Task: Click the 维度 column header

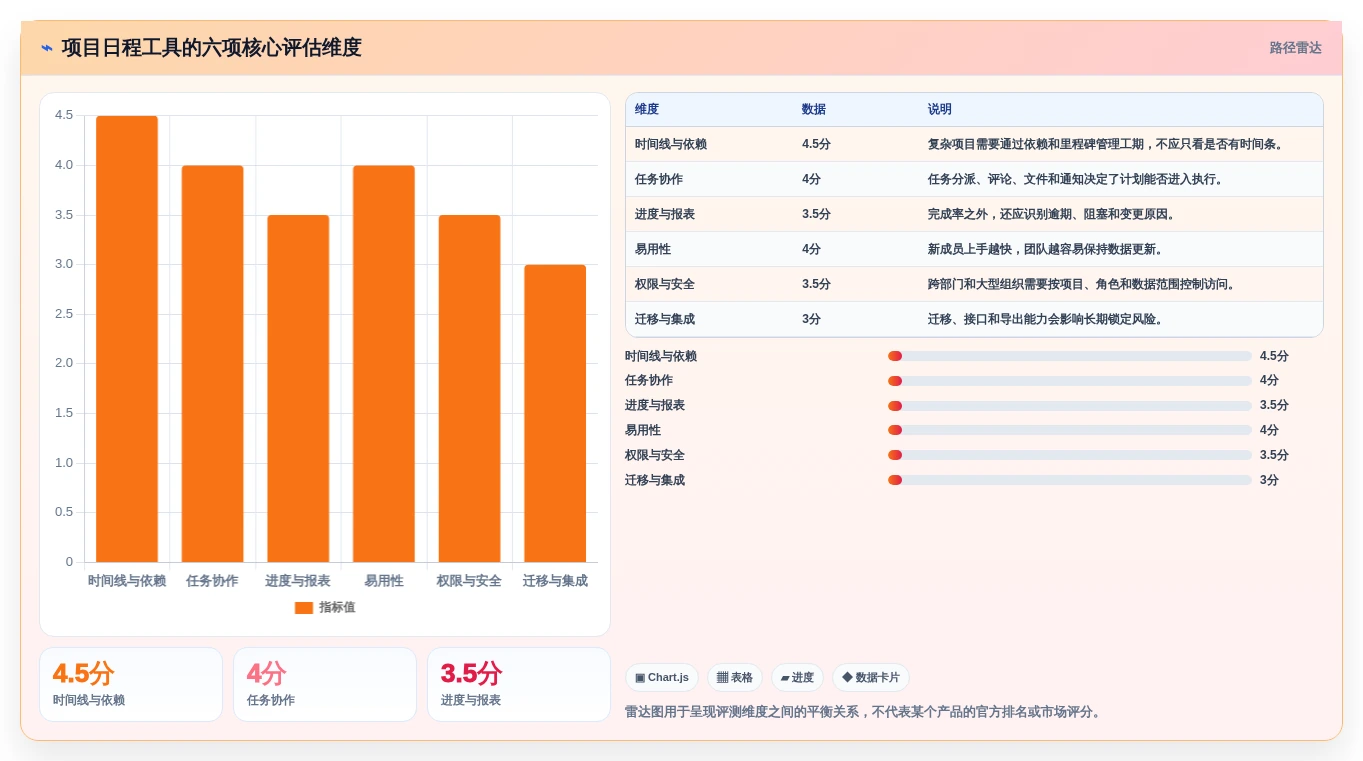Action: tap(647, 110)
